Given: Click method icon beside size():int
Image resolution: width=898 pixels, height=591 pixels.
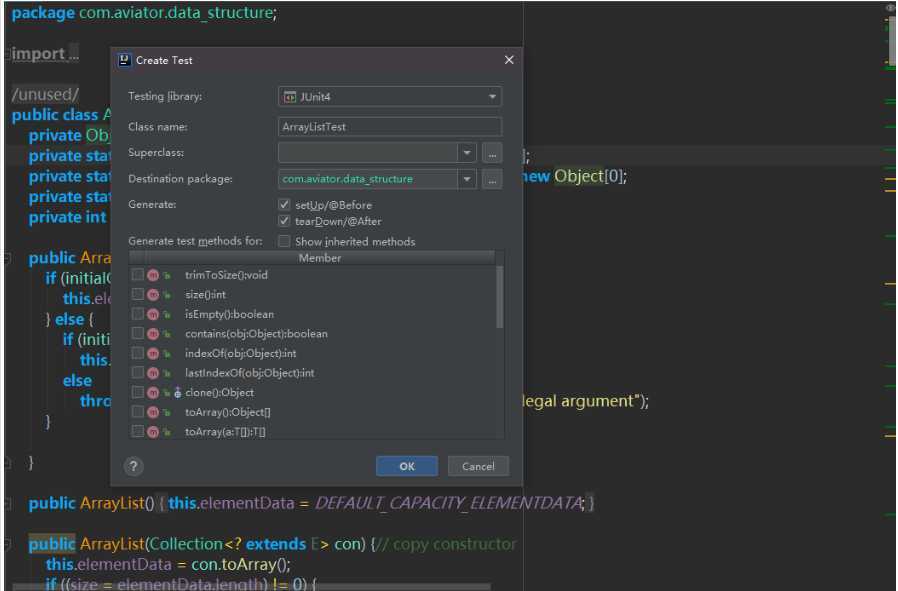Looking at the screenshot, I should click(x=153, y=295).
